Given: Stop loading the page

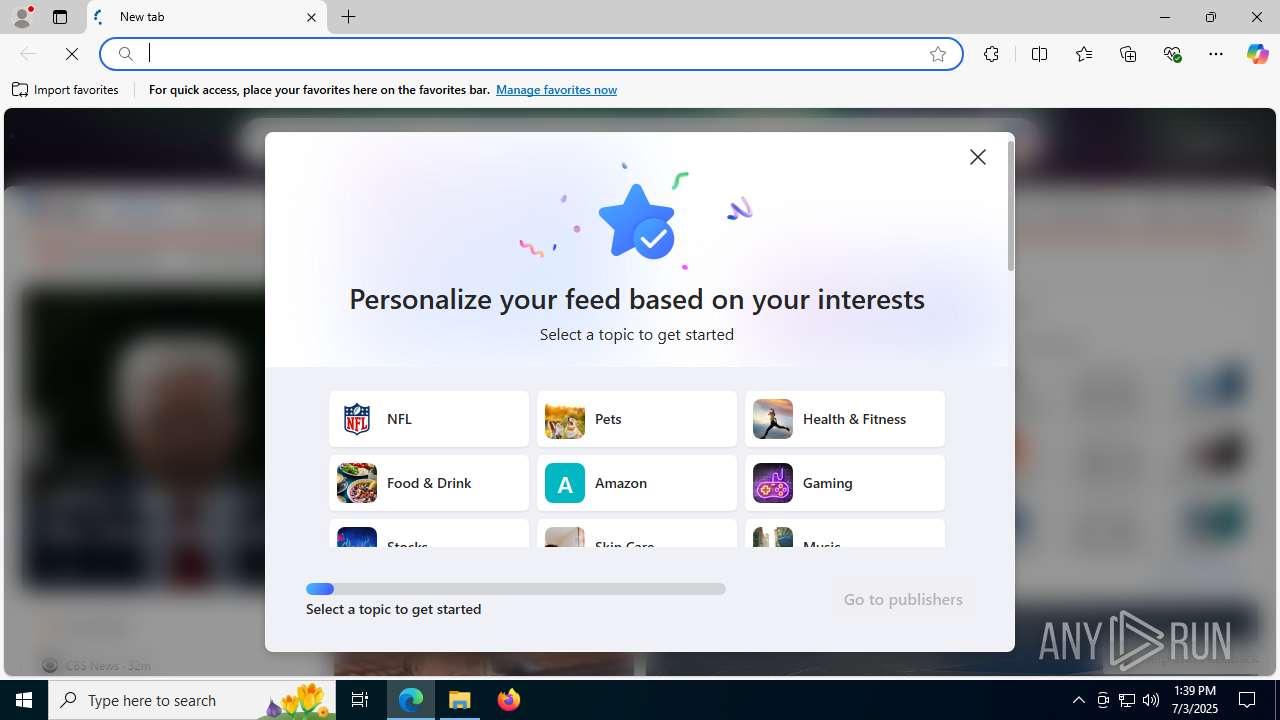Looking at the screenshot, I should coord(72,54).
